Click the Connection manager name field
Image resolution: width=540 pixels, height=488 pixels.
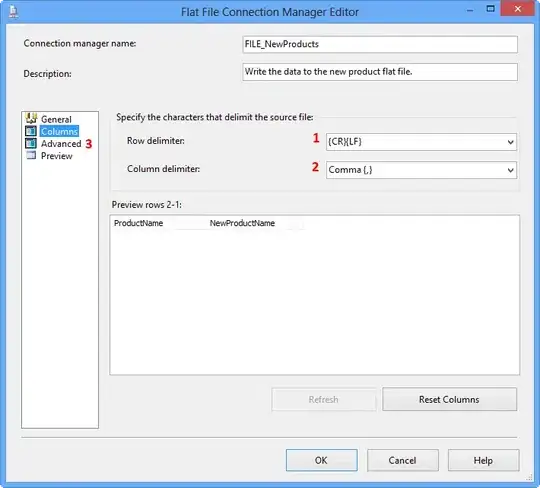click(380, 44)
